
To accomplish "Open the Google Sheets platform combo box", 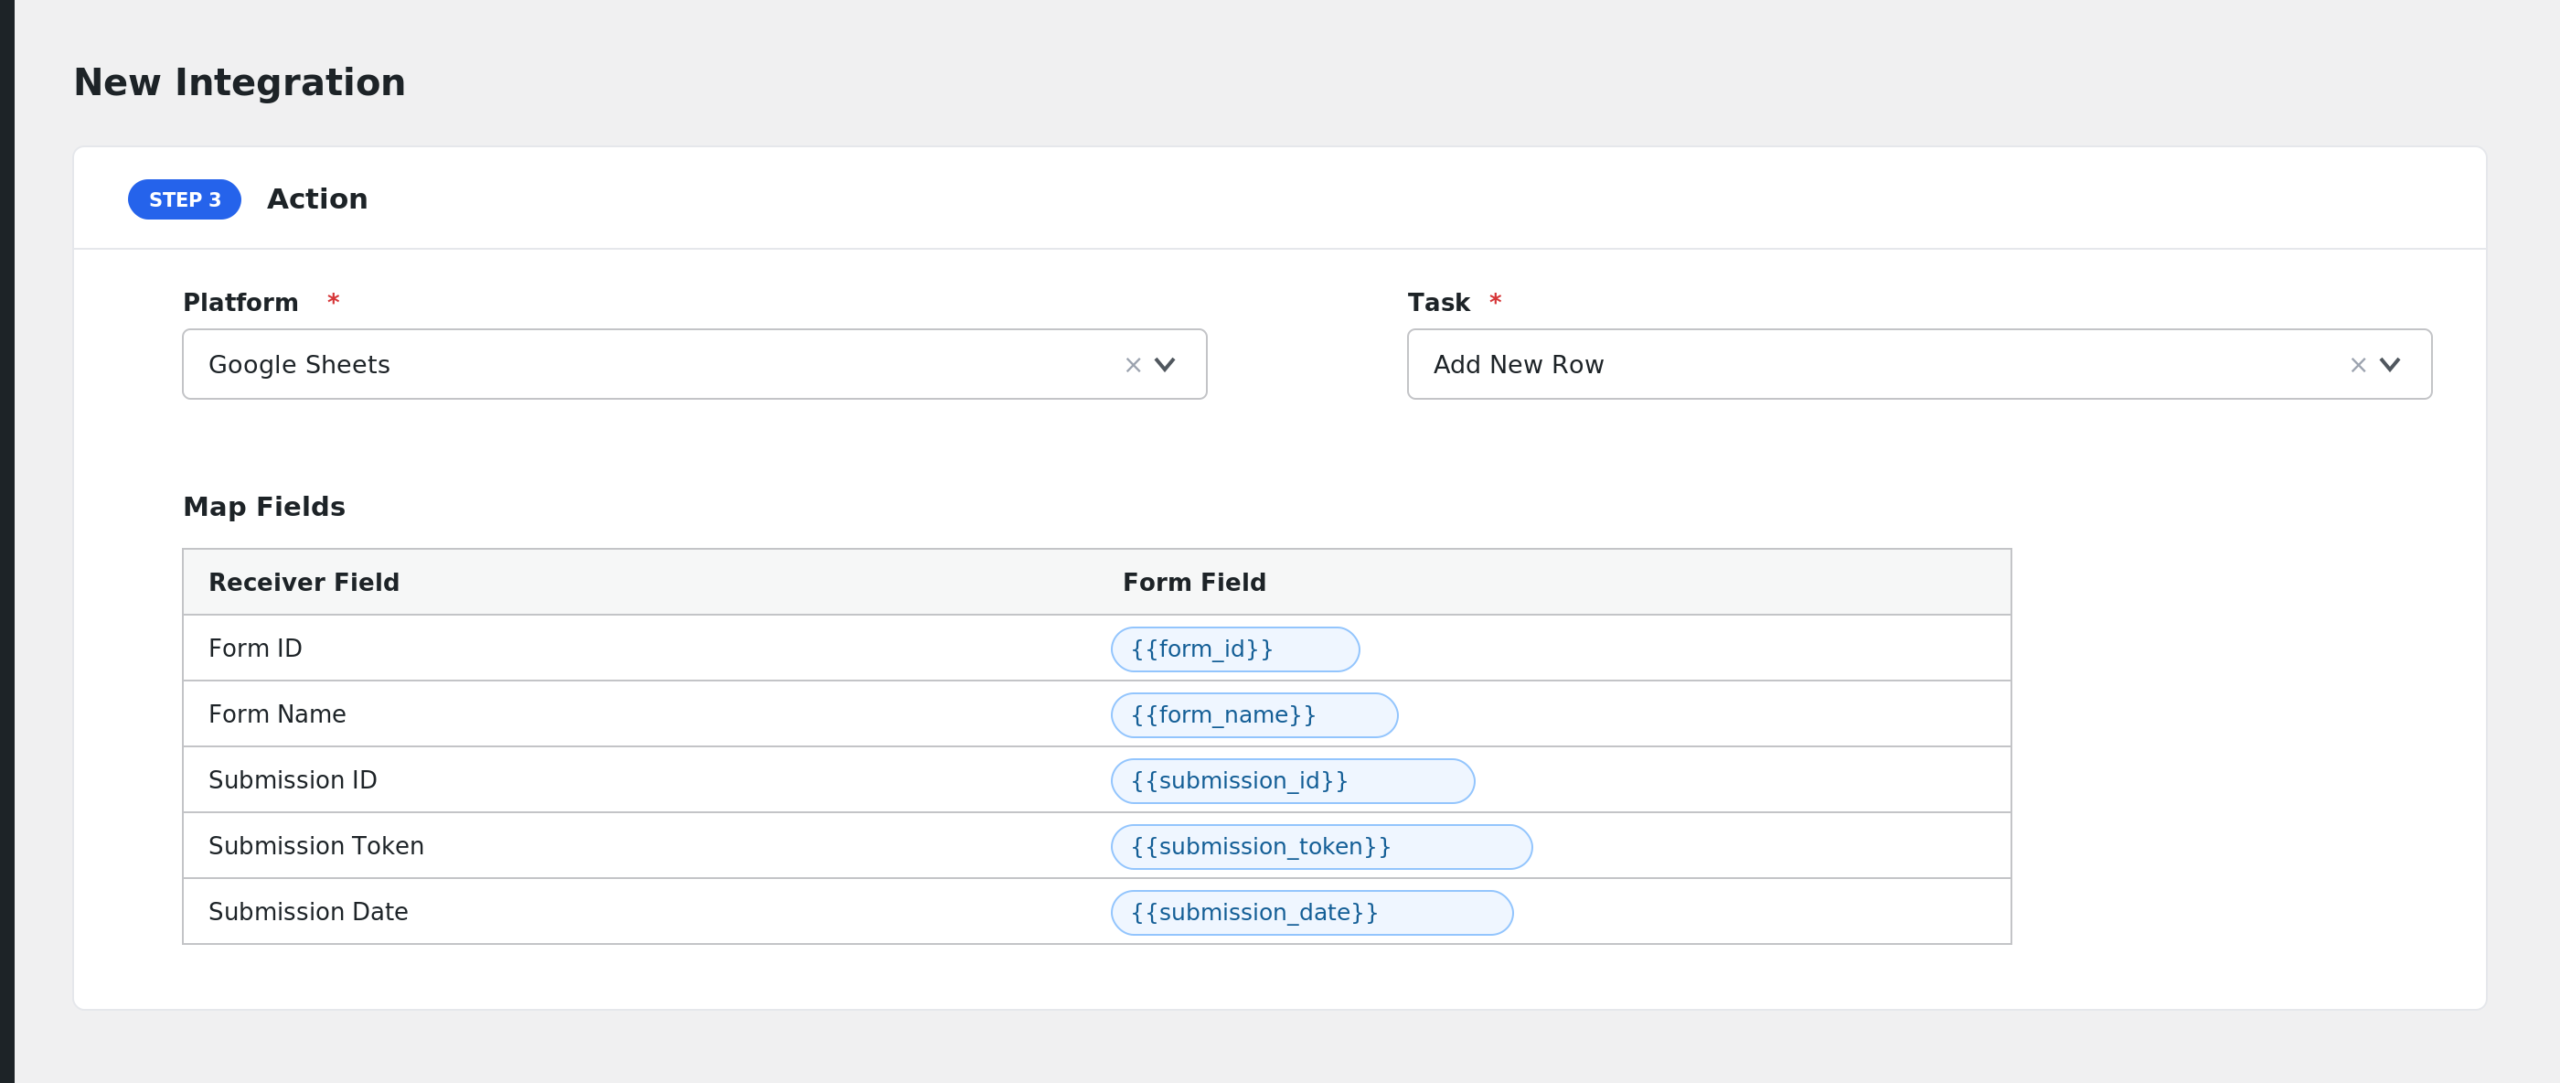I will tap(694, 364).
